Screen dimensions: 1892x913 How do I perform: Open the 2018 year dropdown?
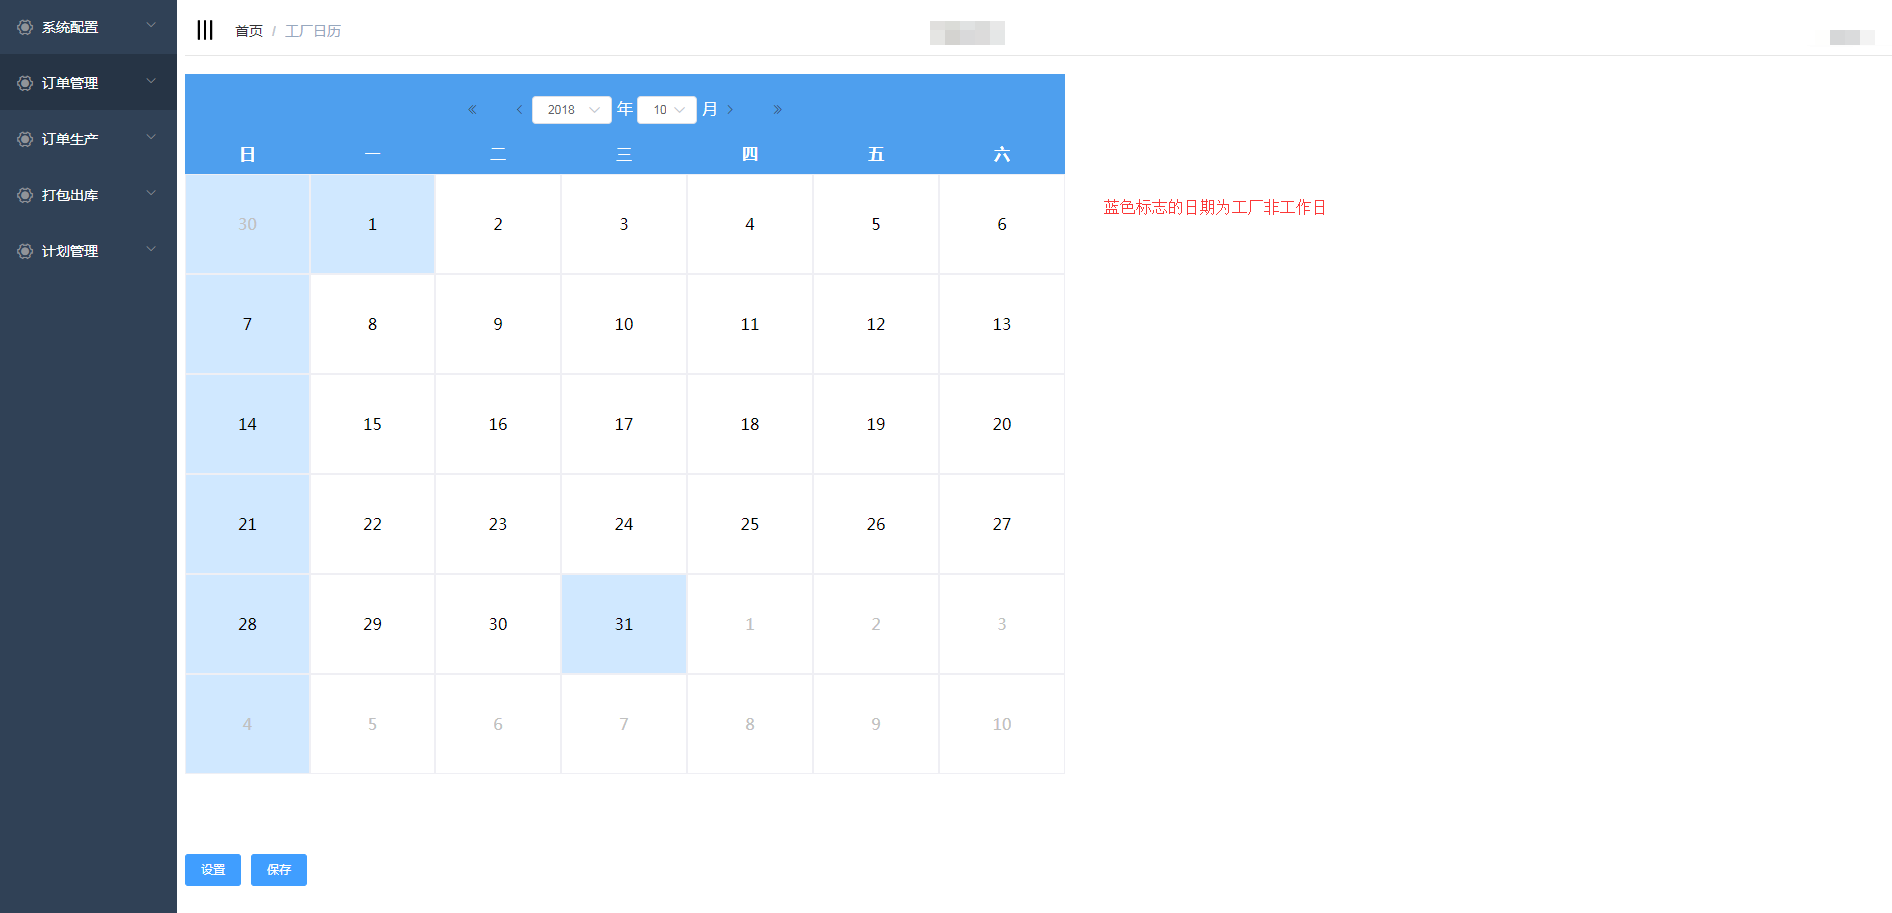571,110
